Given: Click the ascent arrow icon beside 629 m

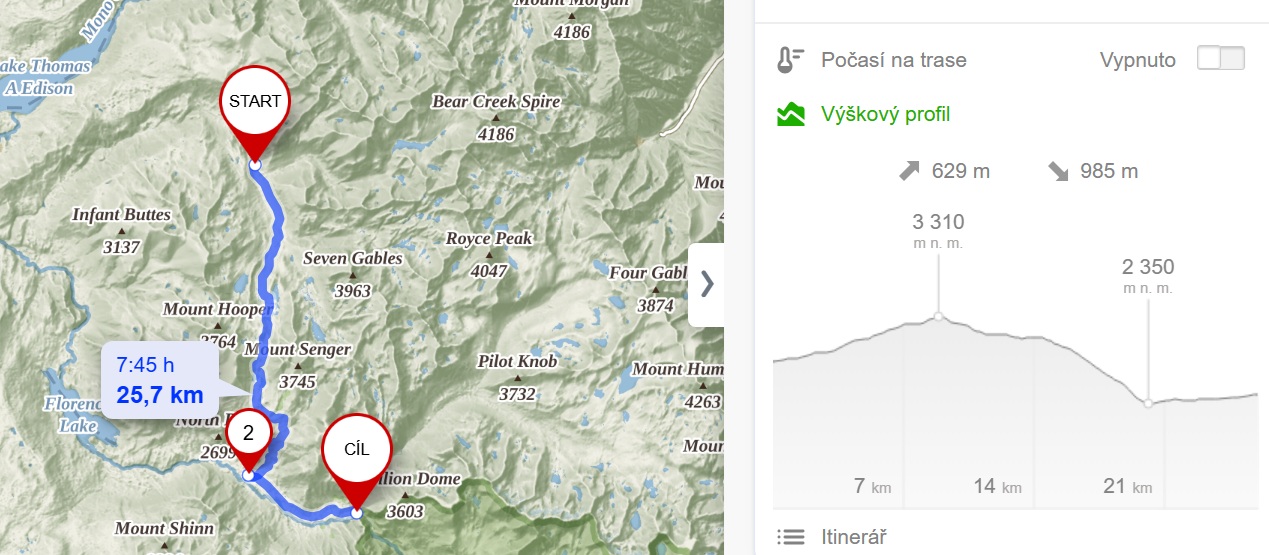Looking at the screenshot, I should click(908, 171).
